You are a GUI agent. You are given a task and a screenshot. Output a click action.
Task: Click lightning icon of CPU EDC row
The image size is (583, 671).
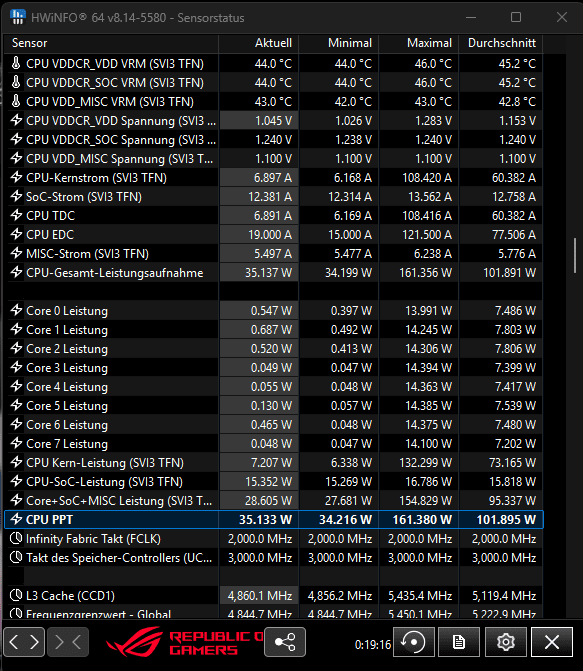pos(16,235)
